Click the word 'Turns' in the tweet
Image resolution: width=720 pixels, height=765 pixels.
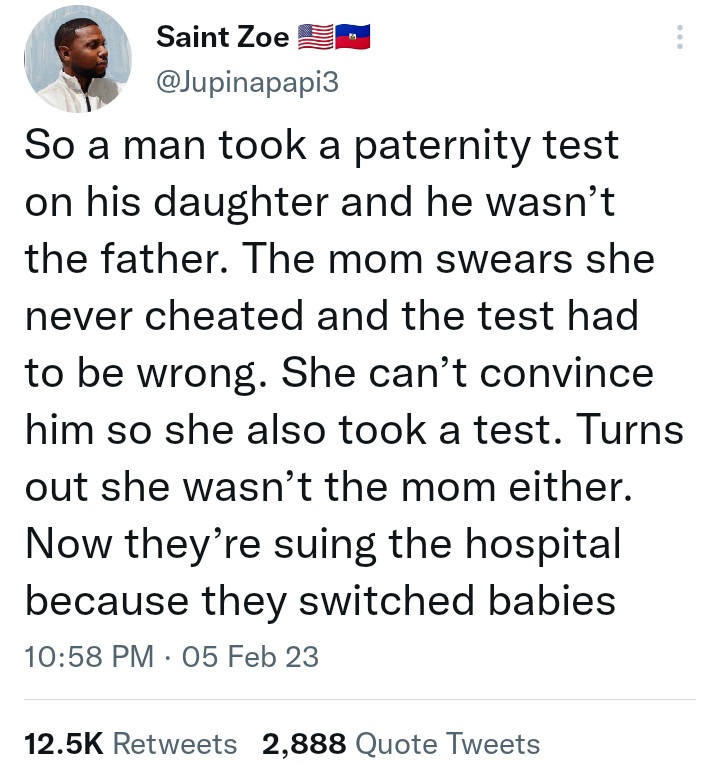pos(624,431)
